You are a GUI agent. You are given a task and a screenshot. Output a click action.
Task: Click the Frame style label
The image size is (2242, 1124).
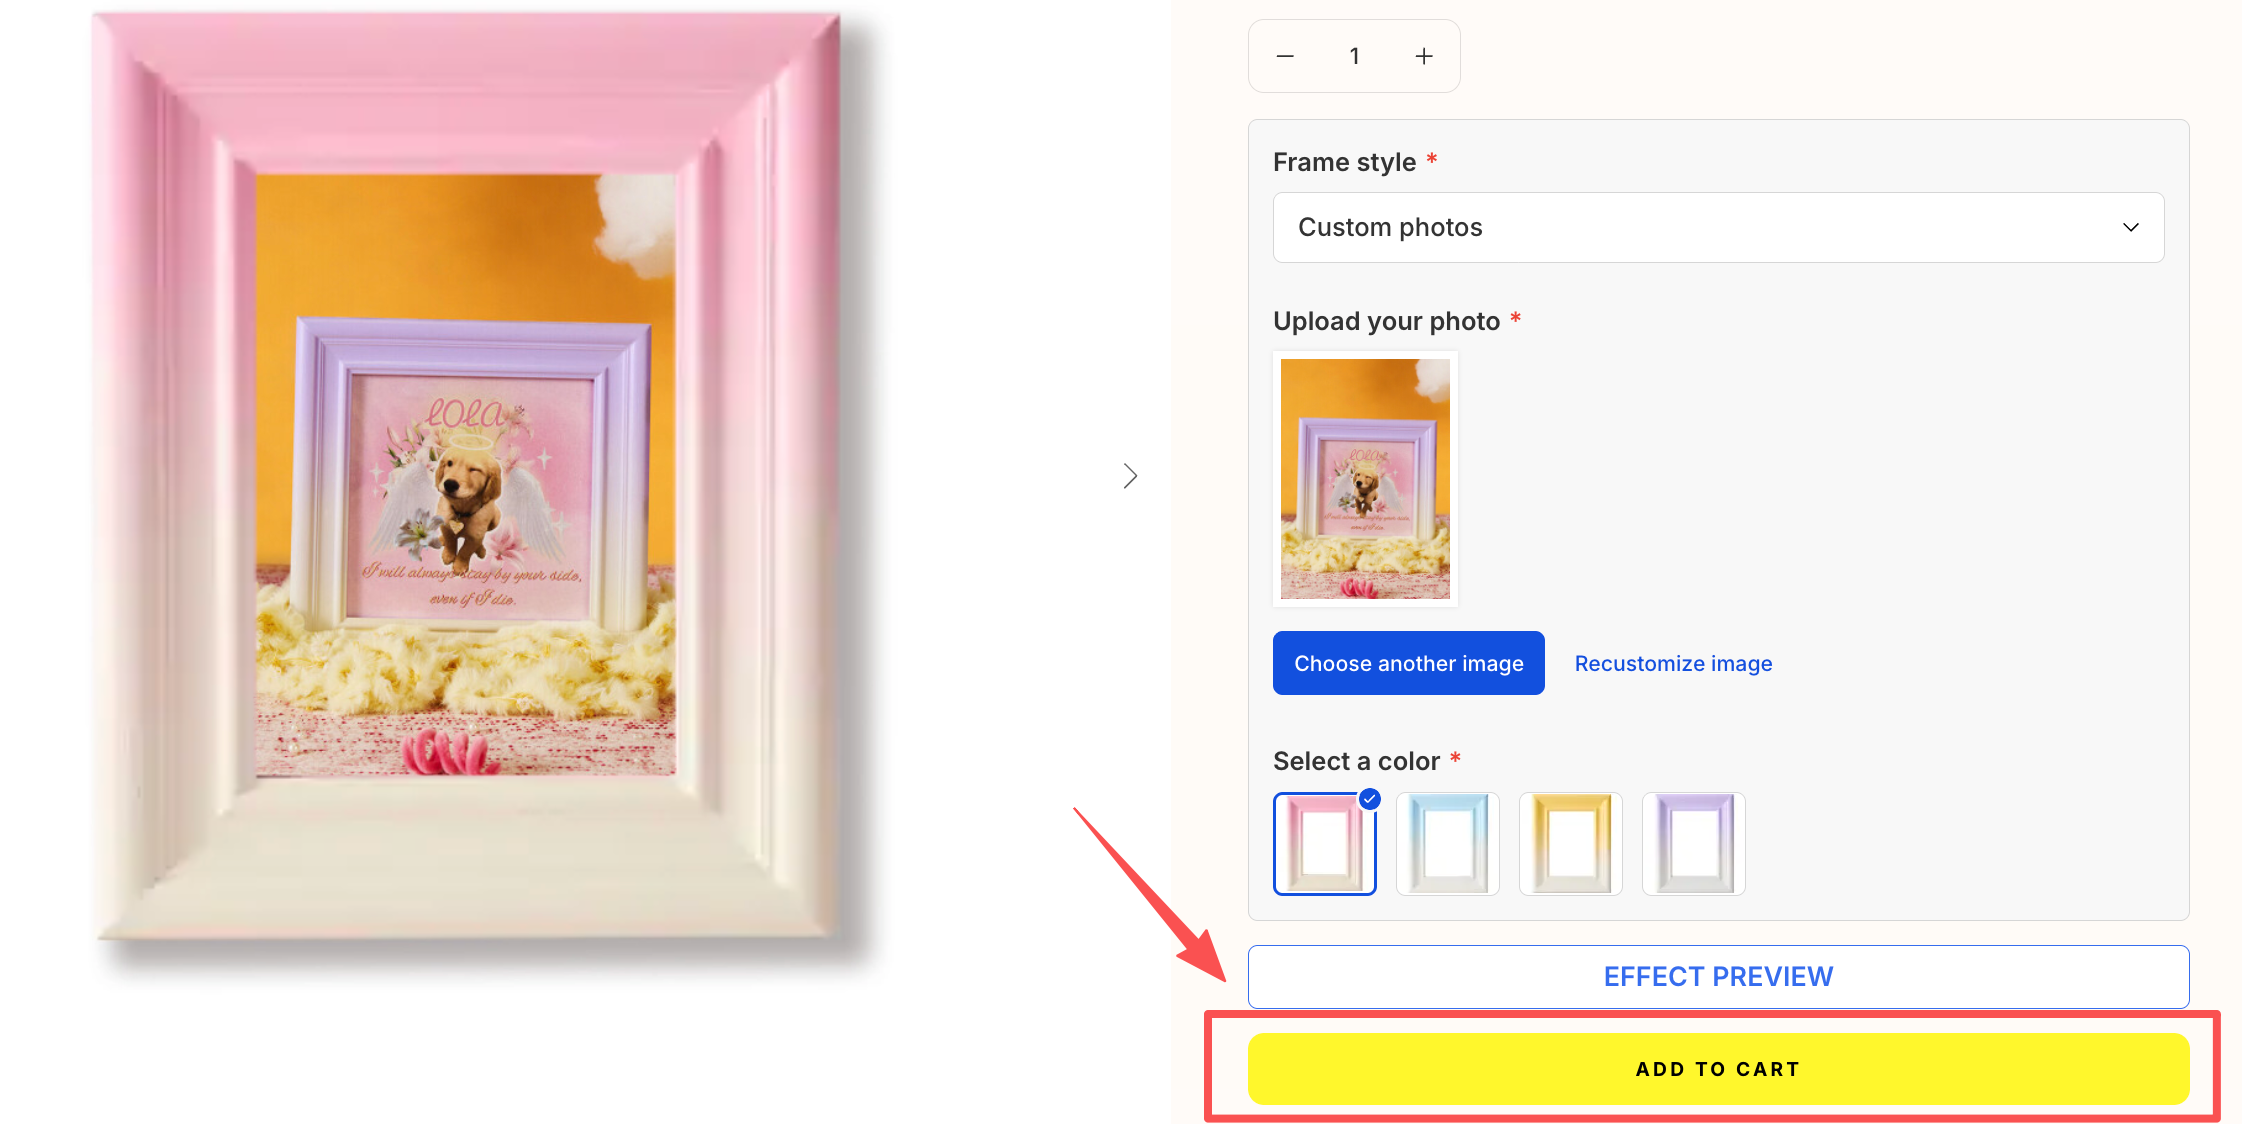tap(1344, 162)
